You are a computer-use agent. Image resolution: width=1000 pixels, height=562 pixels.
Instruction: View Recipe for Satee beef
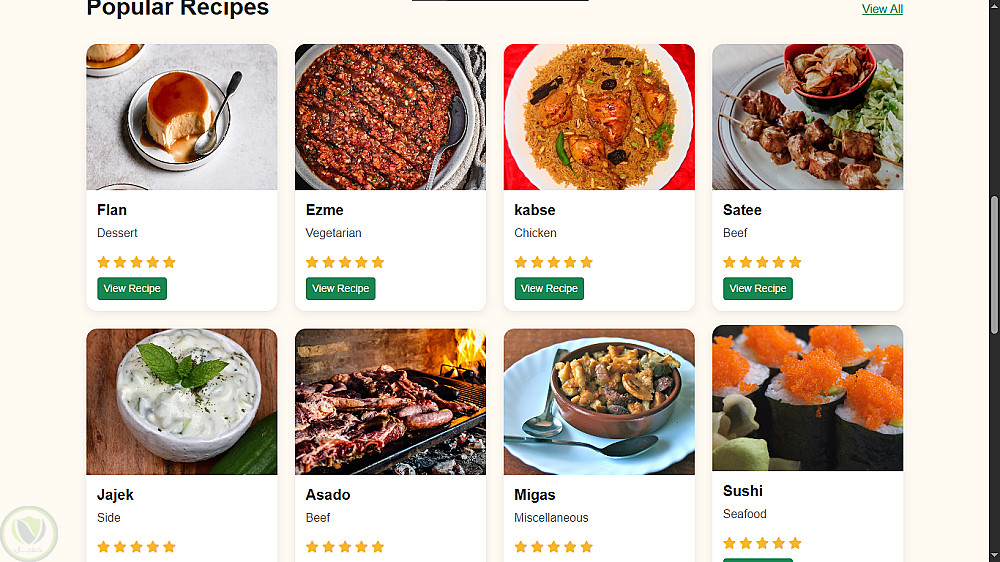[758, 288]
